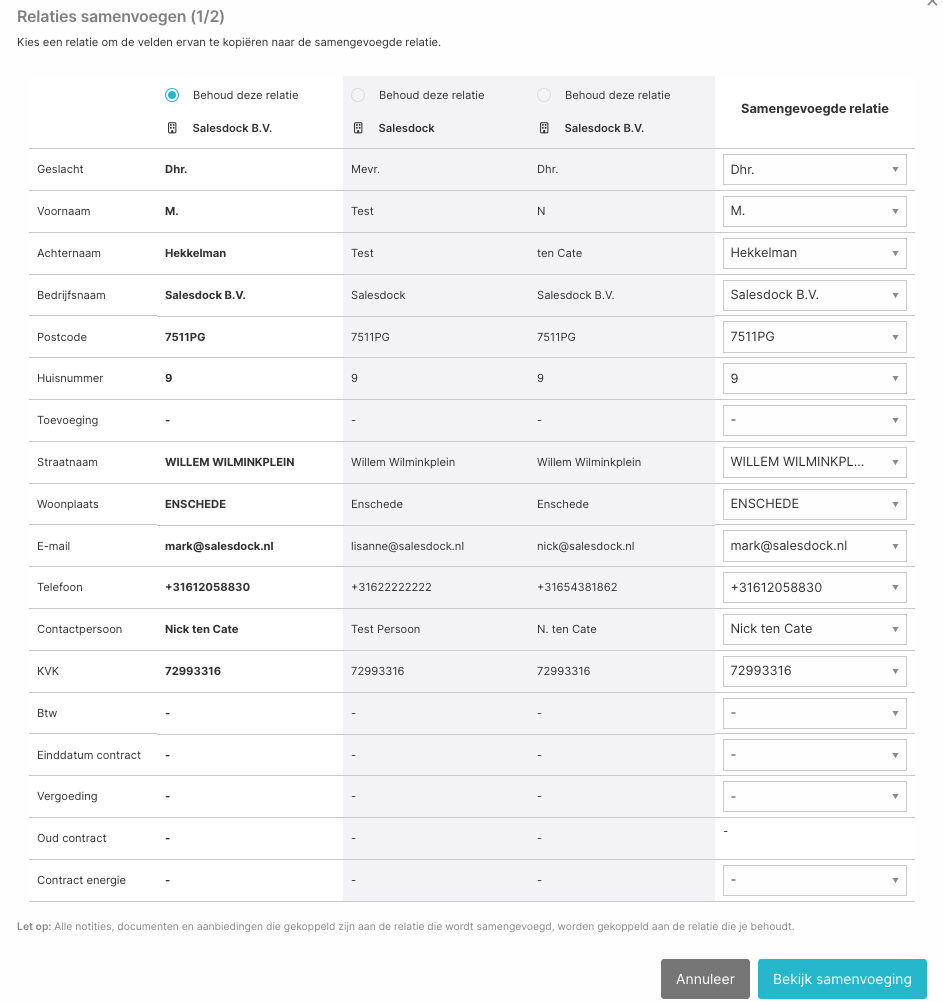Image resolution: width=943 pixels, height=1002 pixels.
Task: Open the Geslacht dropdown showing Dhr.
Action: point(815,169)
